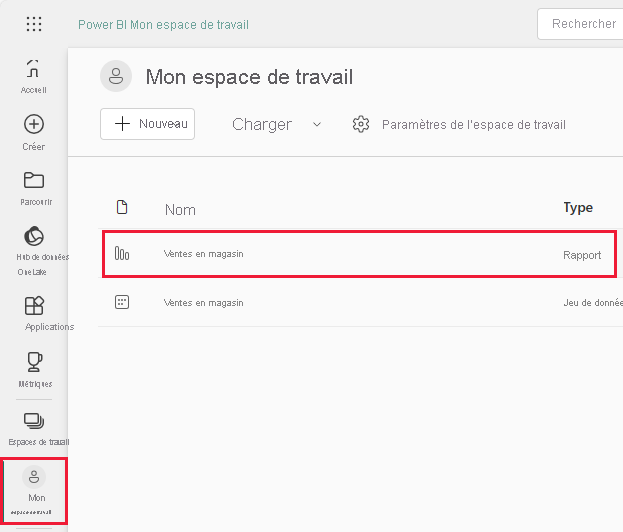Click the Mon espace de travail heading
623x532 pixels.
pyautogui.click(x=250, y=77)
